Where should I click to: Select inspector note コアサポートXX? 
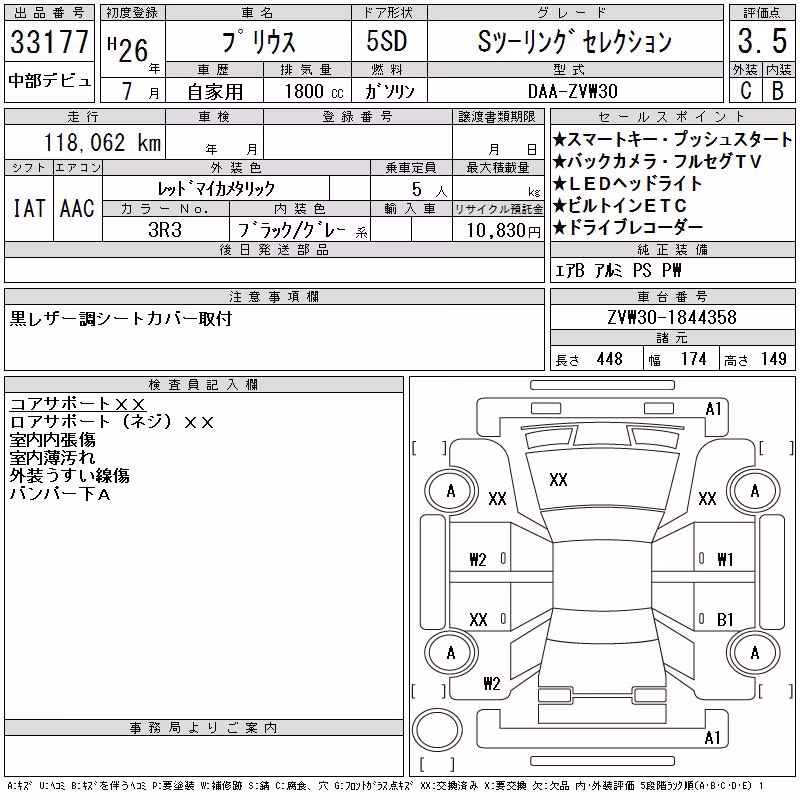pos(78,404)
